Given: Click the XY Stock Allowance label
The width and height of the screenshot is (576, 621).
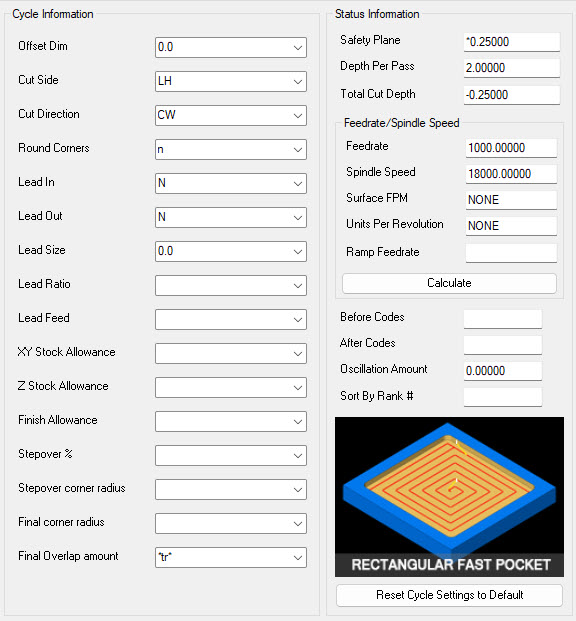Looking at the screenshot, I should (x=67, y=352).
